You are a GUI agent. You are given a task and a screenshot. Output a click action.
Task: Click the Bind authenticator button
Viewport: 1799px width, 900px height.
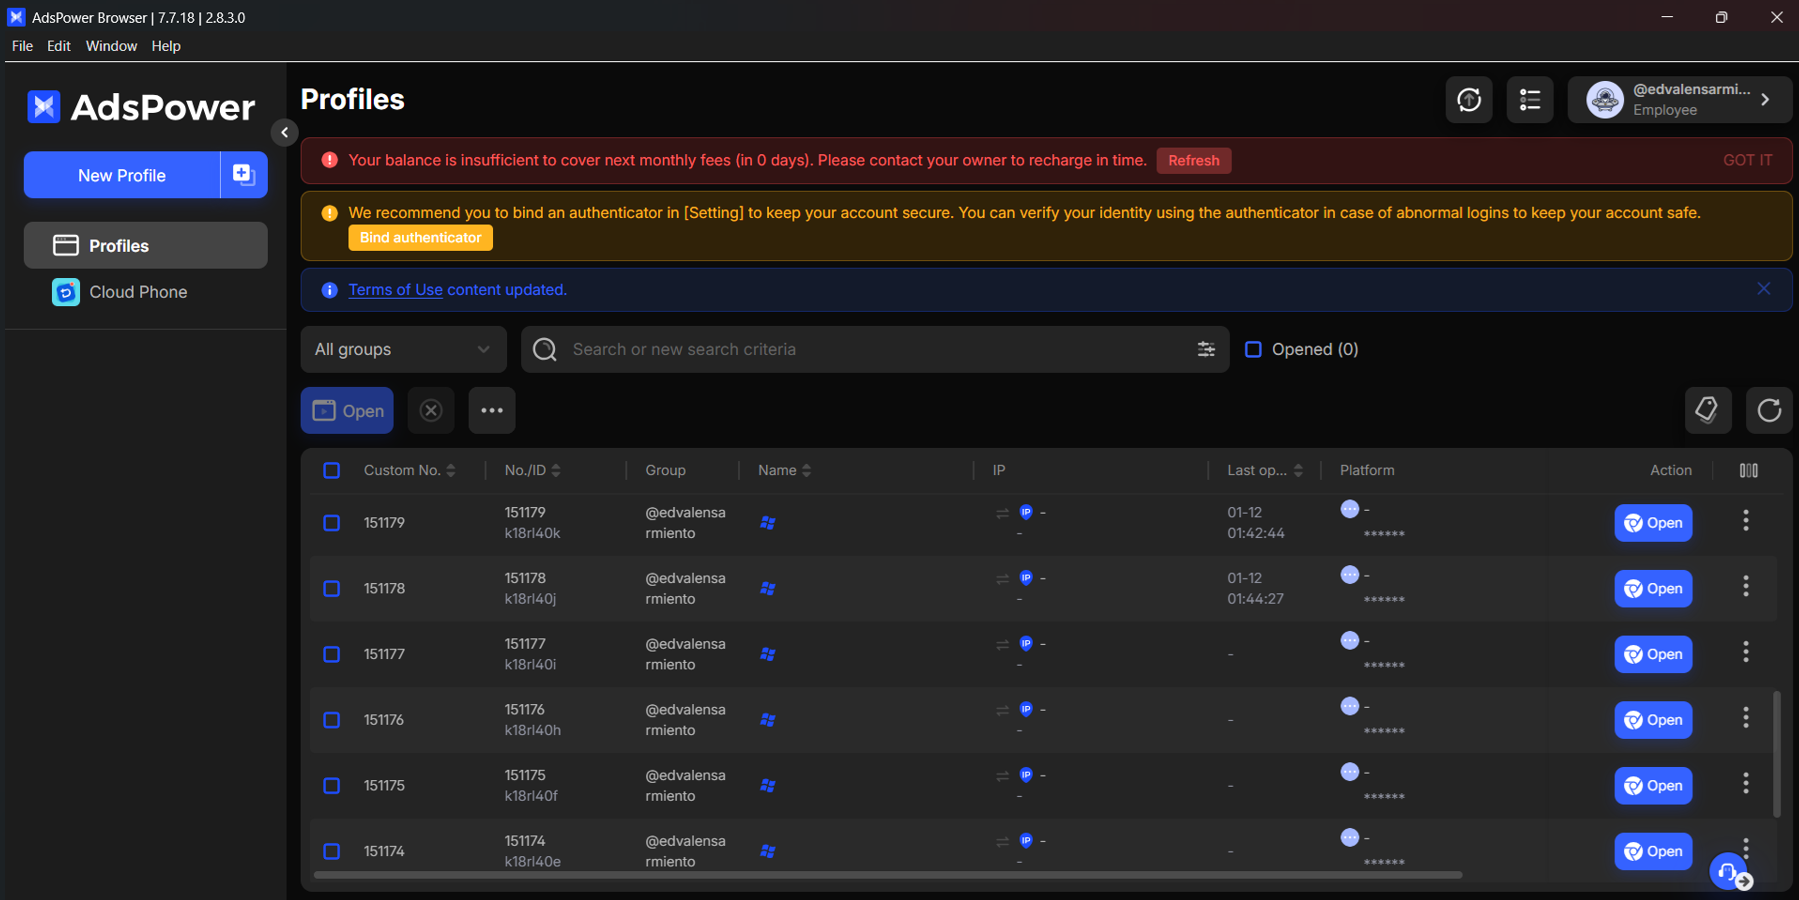click(x=421, y=238)
